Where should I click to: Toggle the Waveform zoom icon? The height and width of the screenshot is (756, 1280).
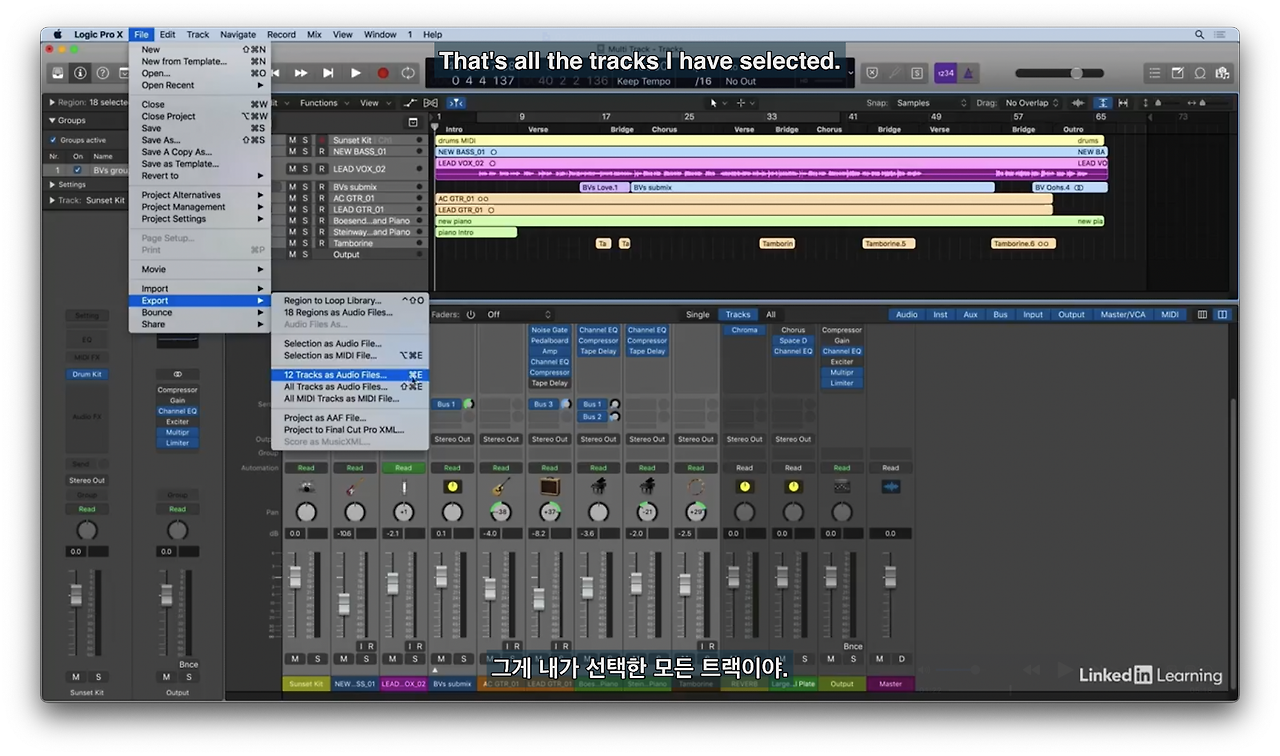[1078, 103]
